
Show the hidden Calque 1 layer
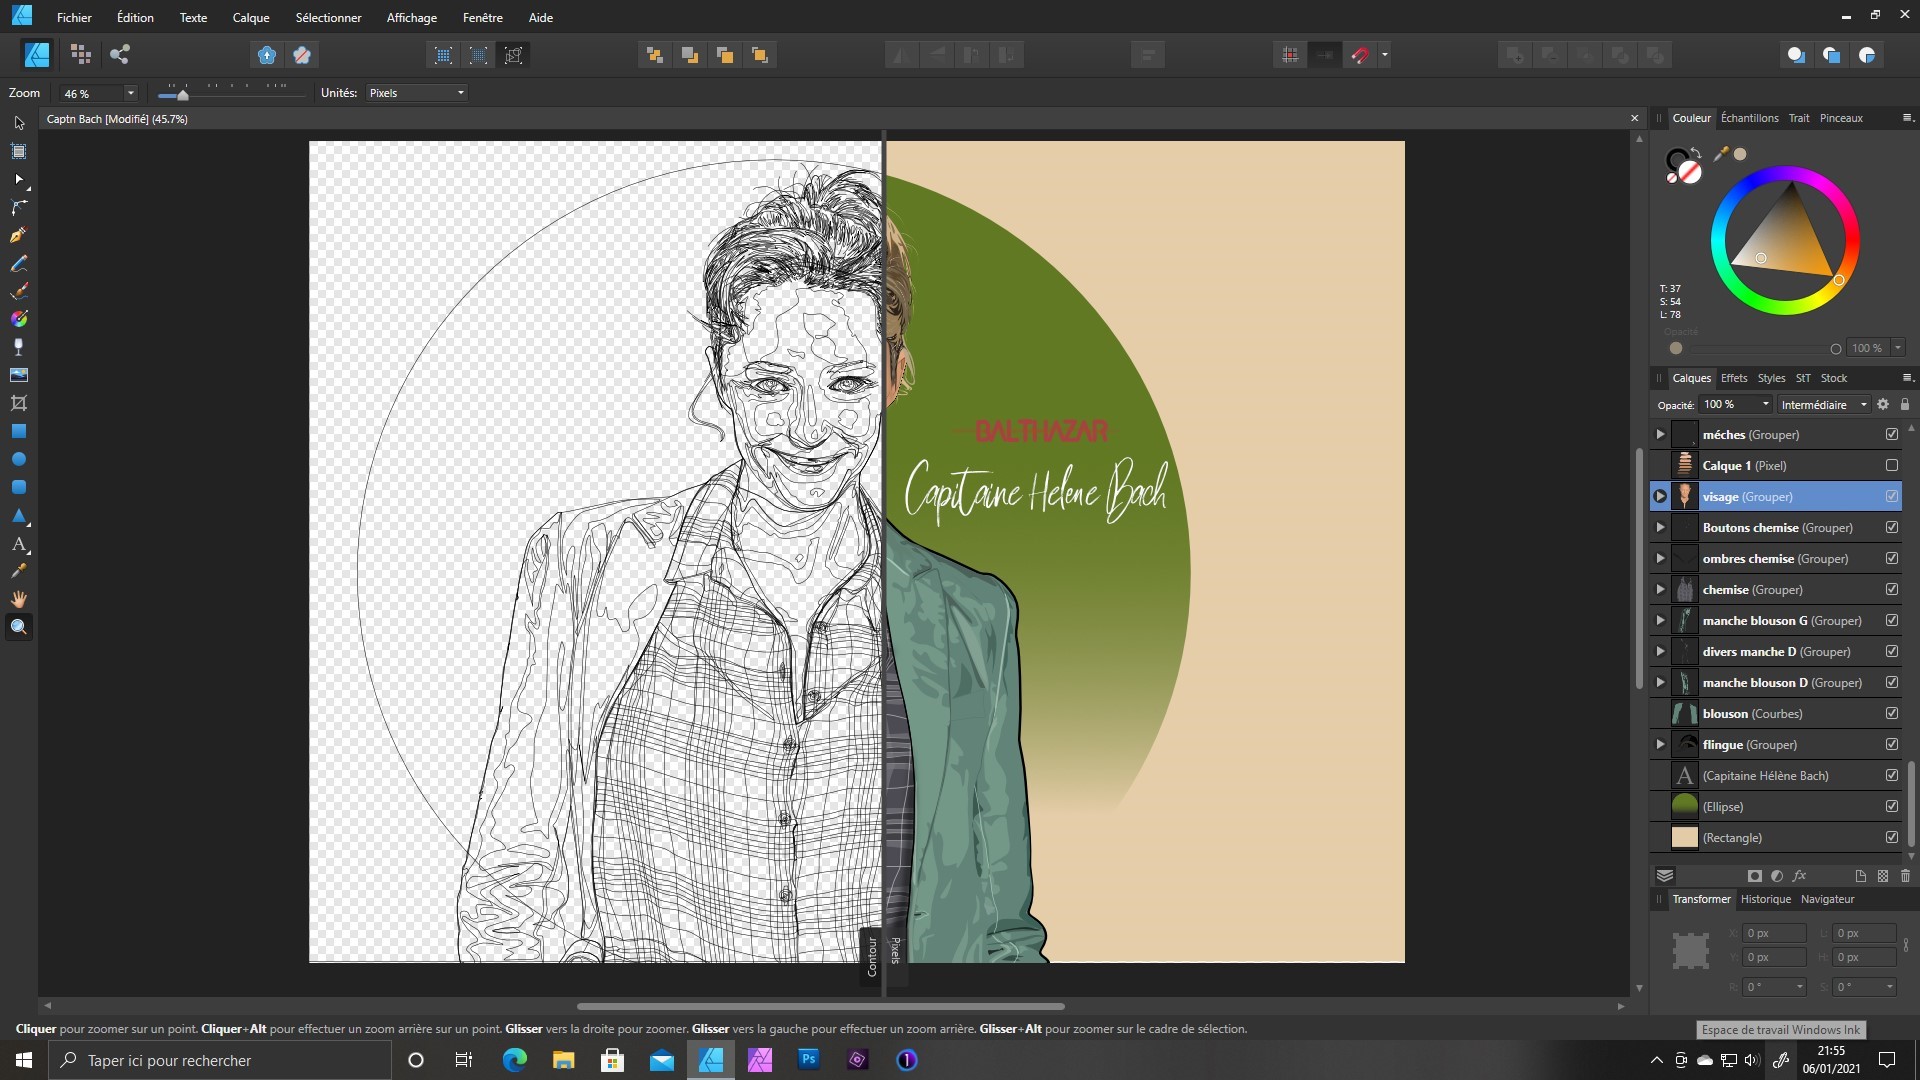[x=1891, y=466]
